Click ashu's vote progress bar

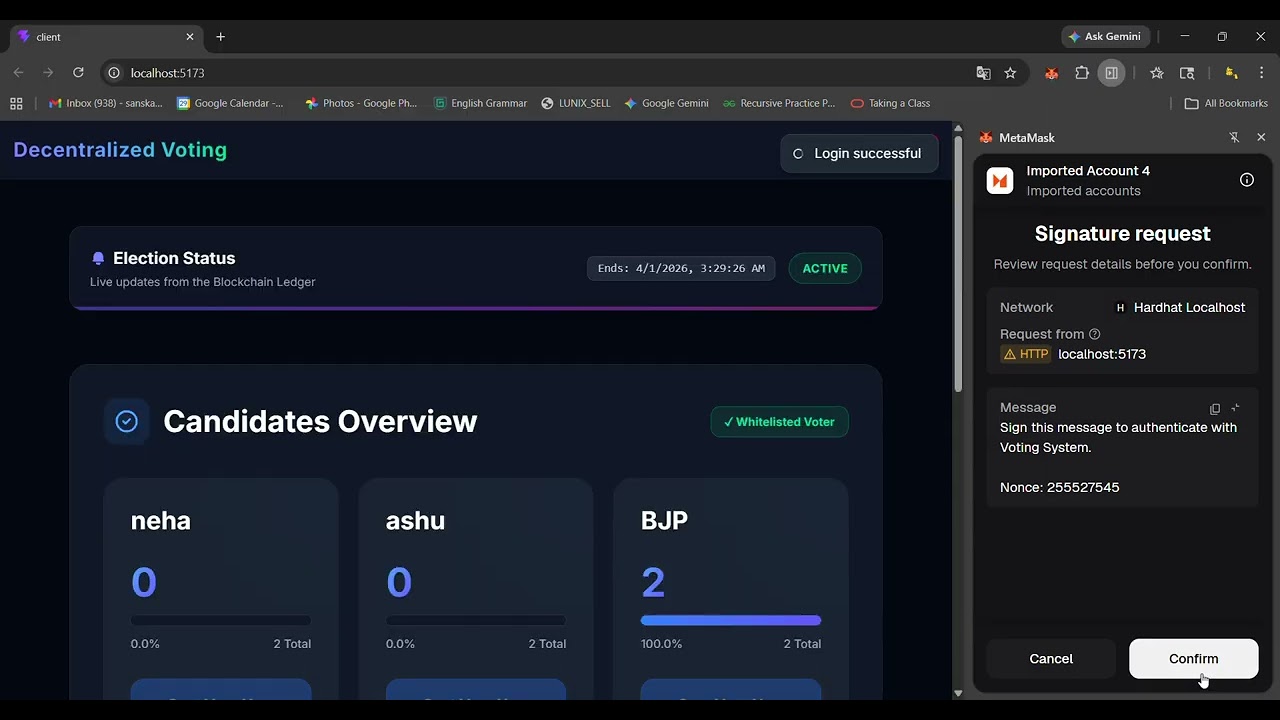coord(476,620)
